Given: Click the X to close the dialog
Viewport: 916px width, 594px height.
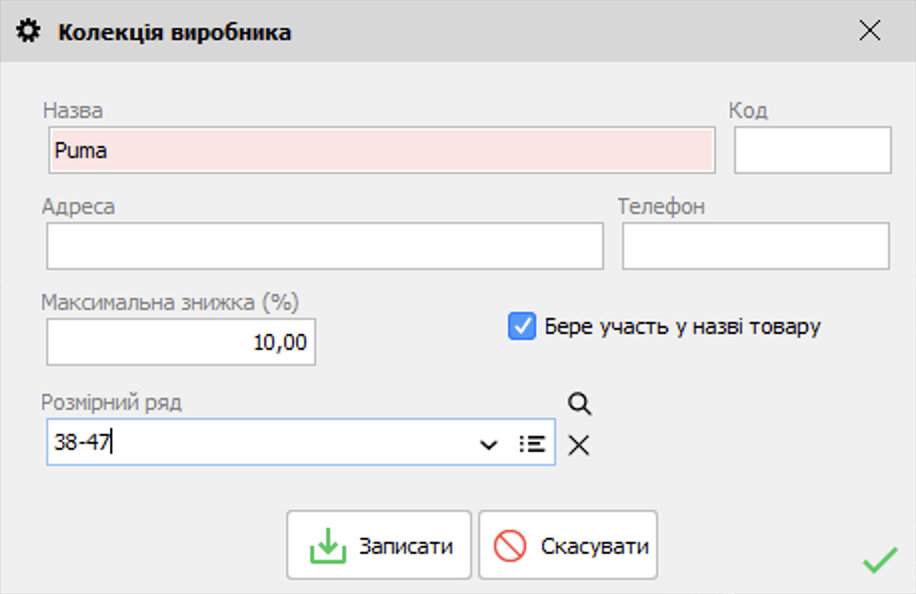Looking at the screenshot, I should 869,30.
